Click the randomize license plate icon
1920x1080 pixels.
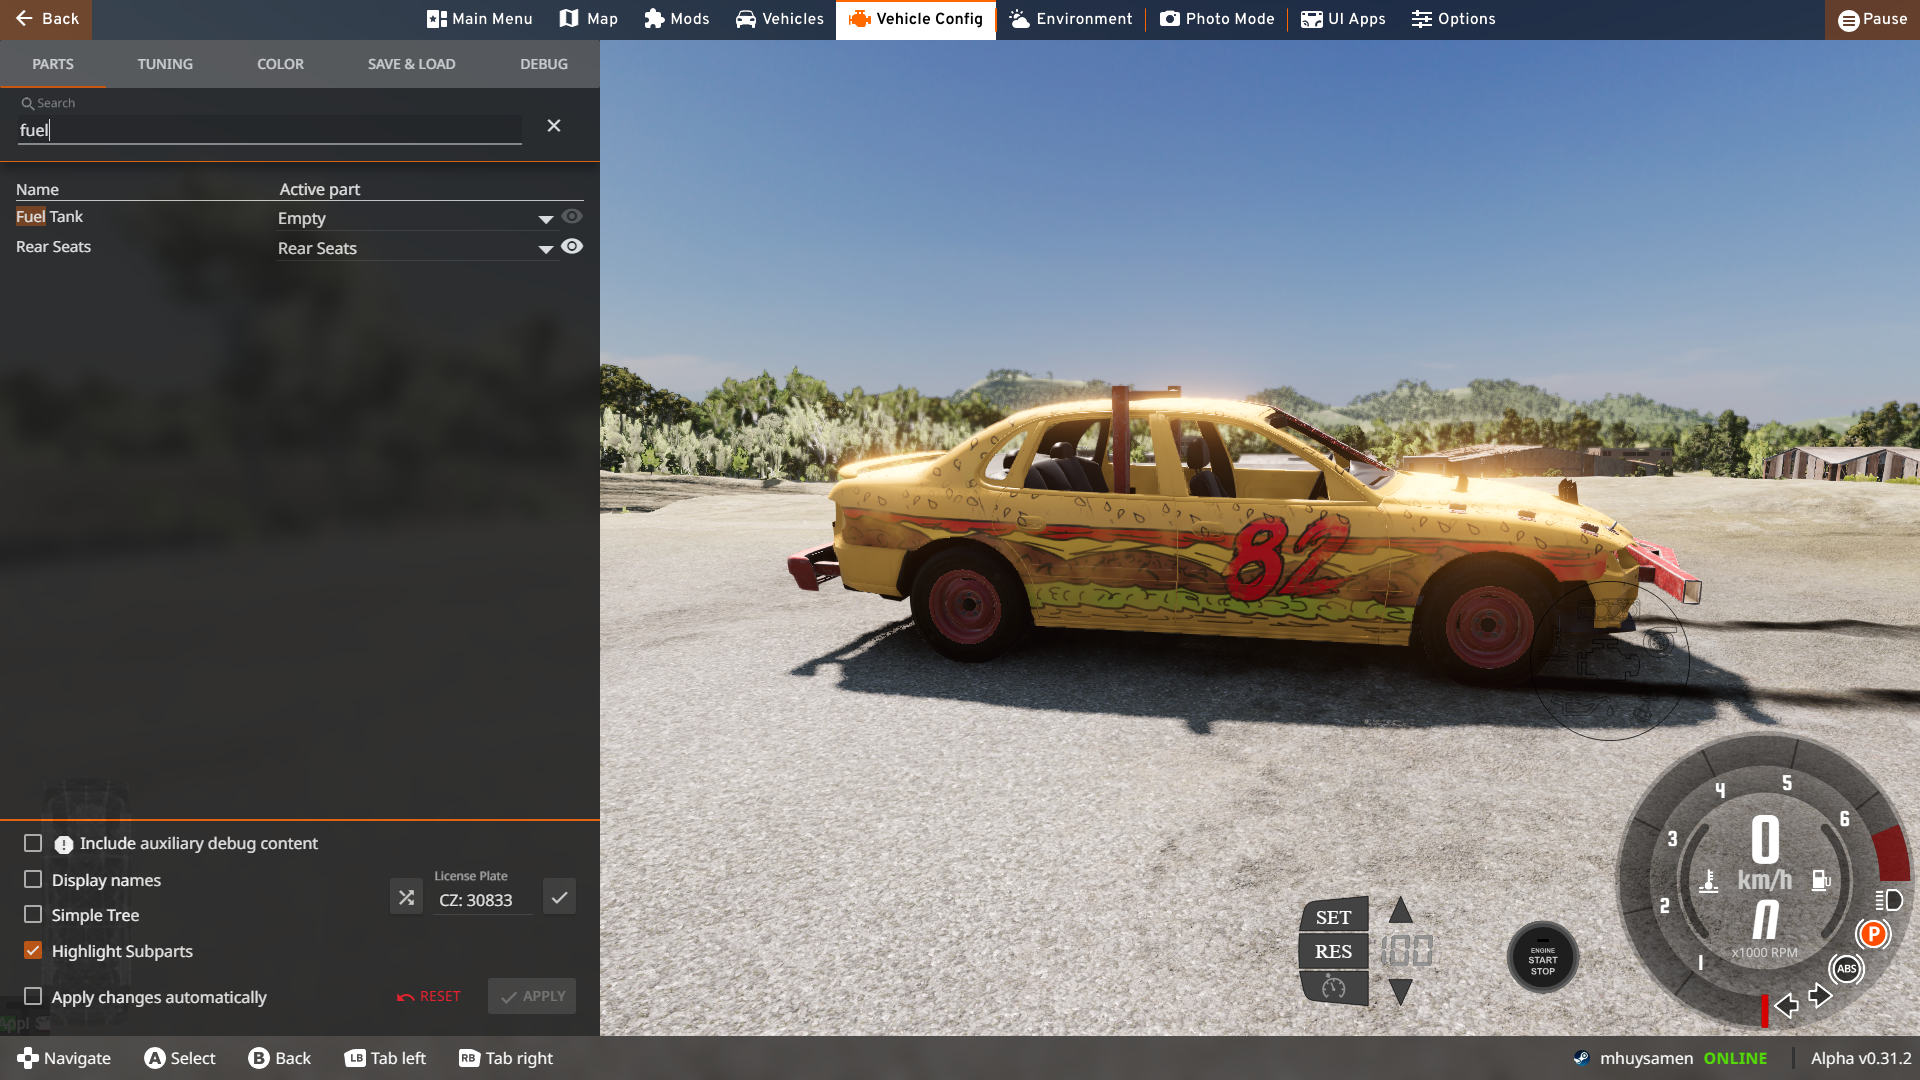point(406,897)
